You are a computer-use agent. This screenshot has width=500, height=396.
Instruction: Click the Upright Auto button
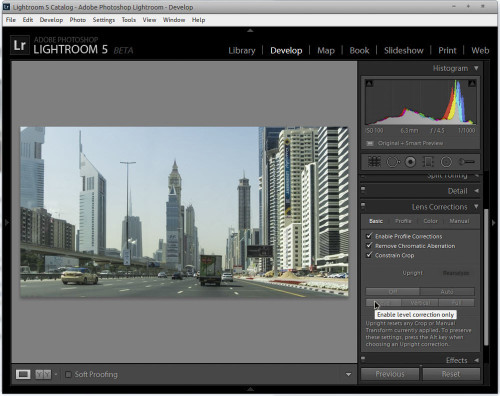click(447, 292)
